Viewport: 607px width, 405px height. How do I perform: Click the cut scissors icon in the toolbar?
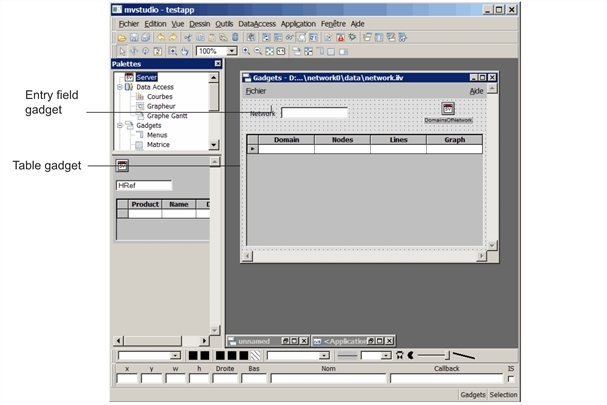pos(187,37)
